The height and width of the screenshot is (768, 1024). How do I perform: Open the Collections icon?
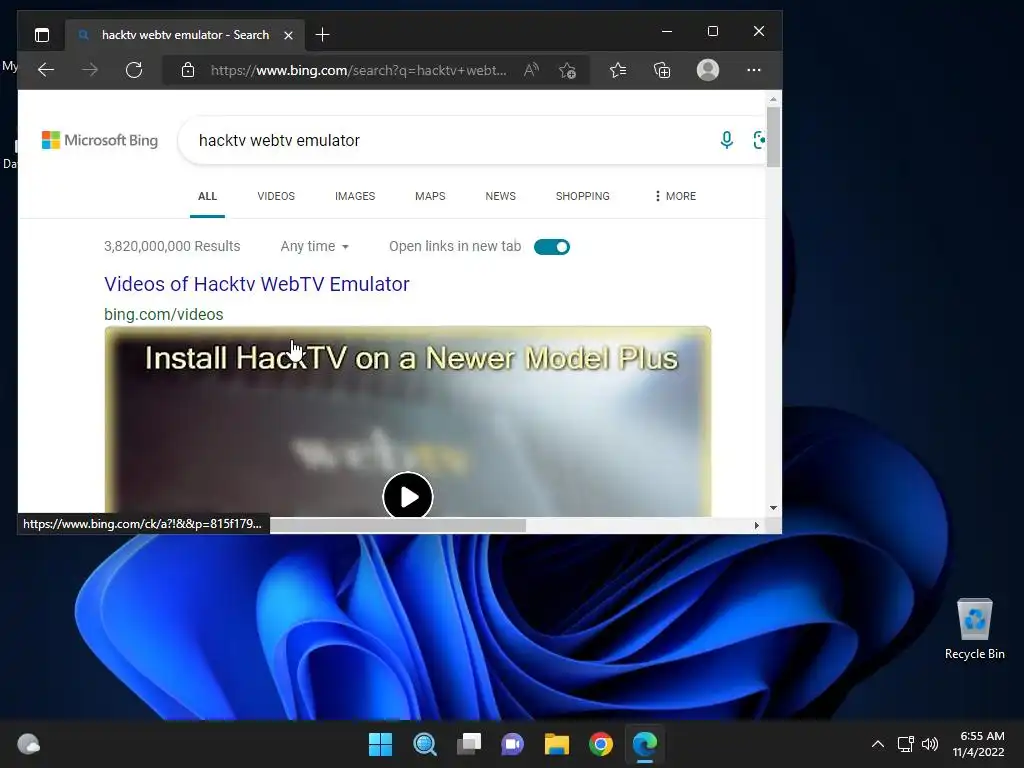[x=662, y=70]
